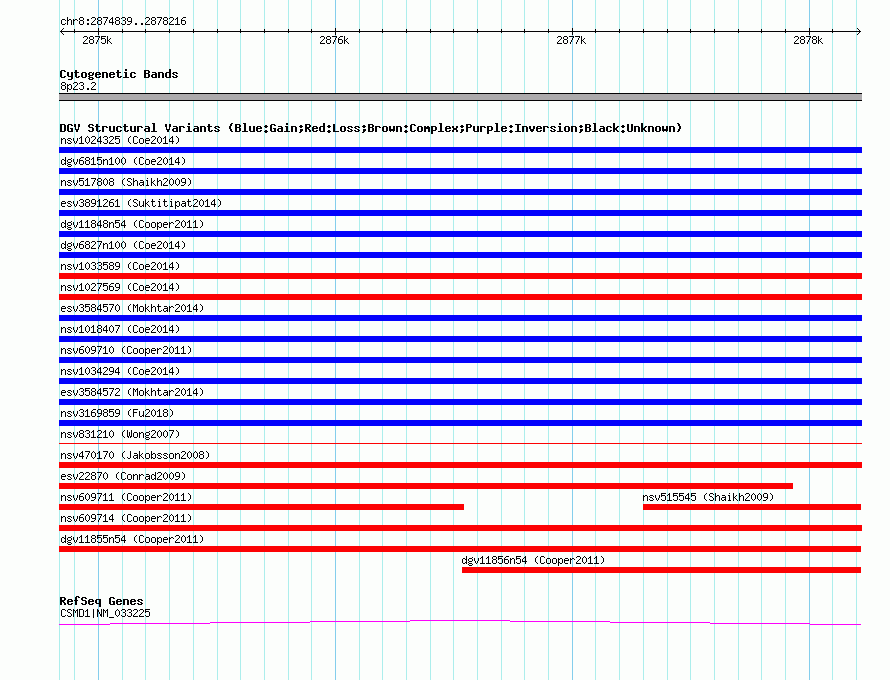Click the blue bar under esv3891261
This screenshot has height=680, width=890.
(x=460, y=213)
